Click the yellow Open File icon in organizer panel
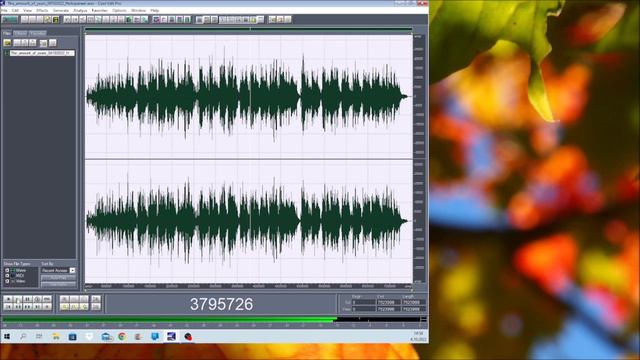Screen dimensions: 640x360 [7, 43]
